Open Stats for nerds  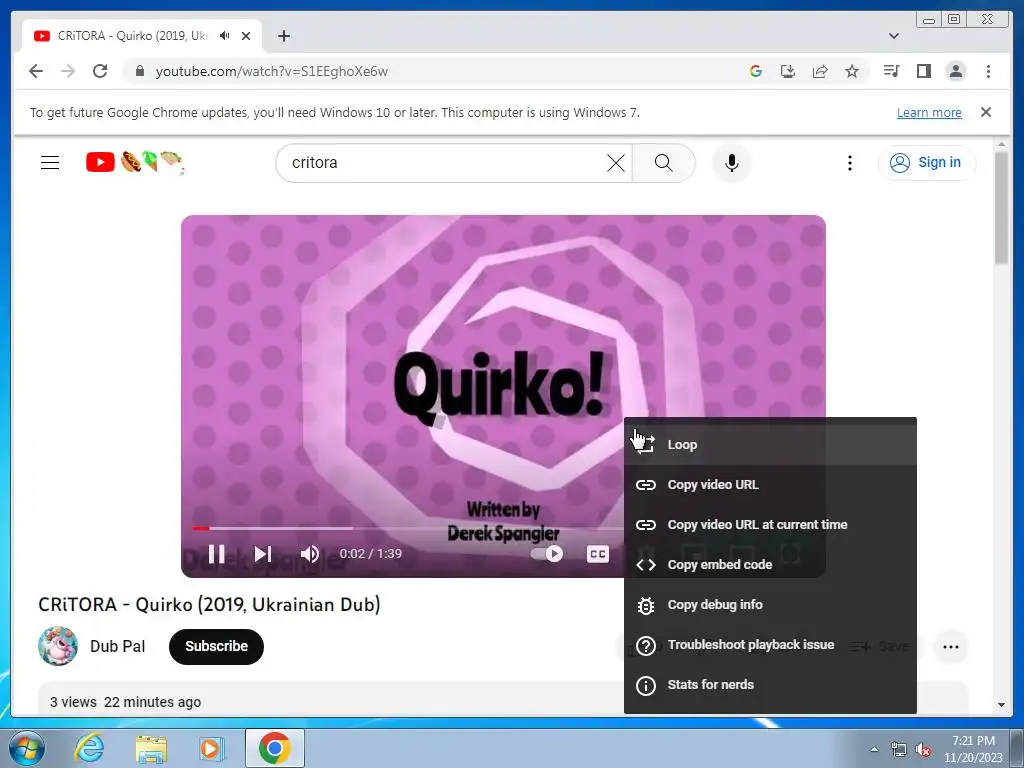770,684
